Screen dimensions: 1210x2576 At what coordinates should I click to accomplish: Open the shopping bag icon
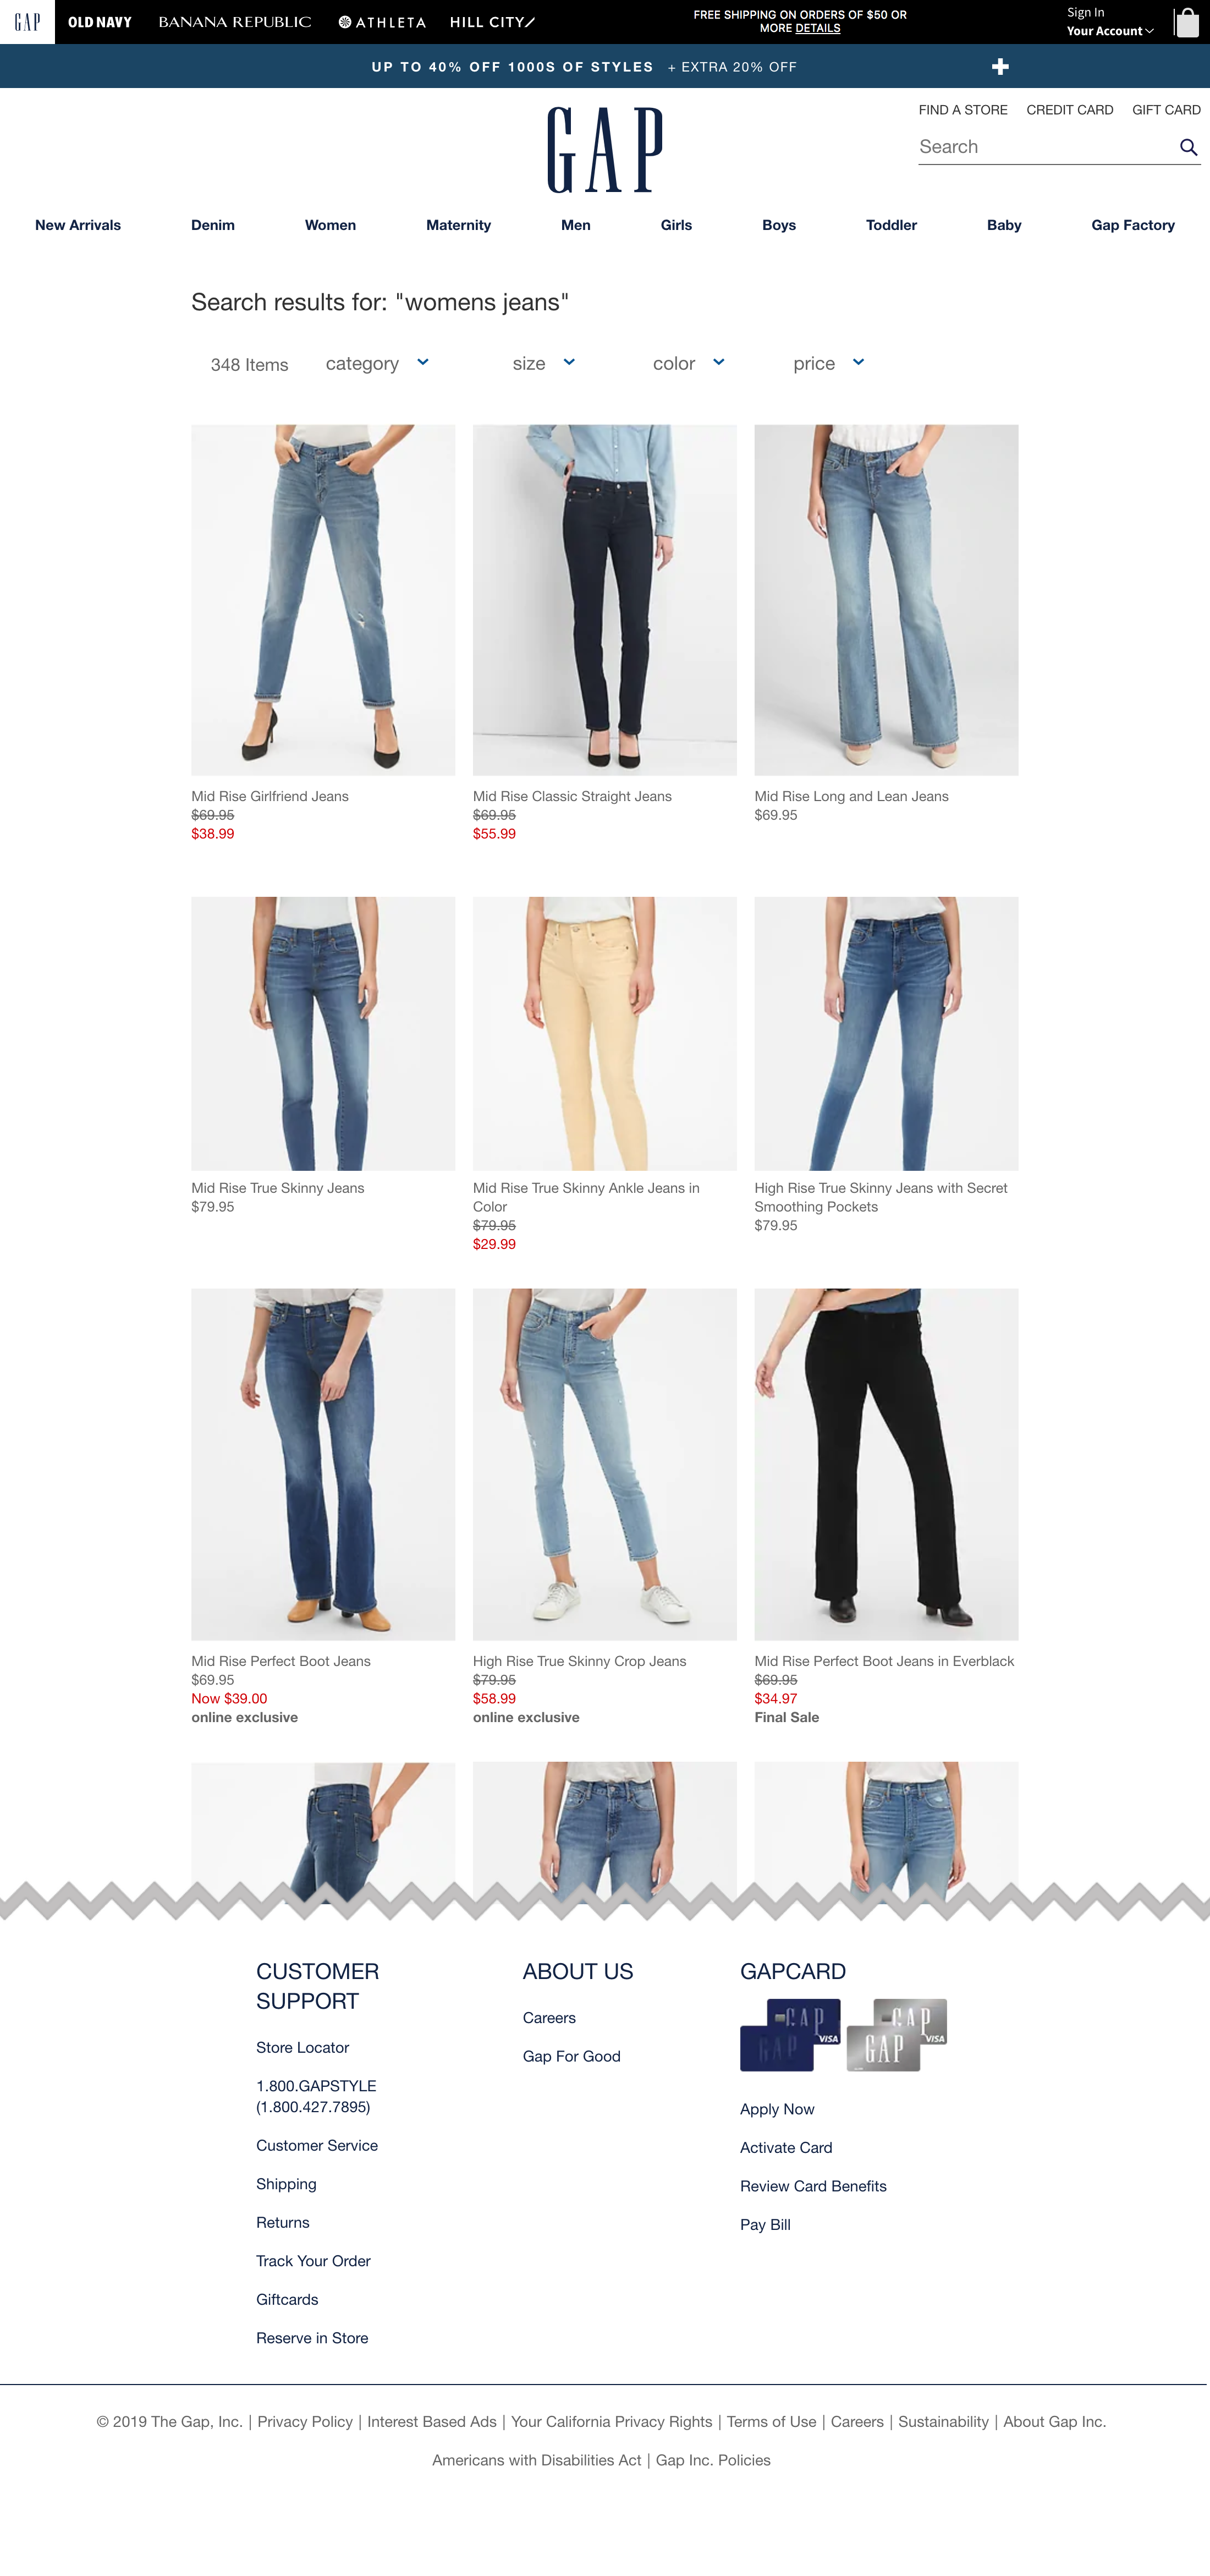tap(1186, 22)
